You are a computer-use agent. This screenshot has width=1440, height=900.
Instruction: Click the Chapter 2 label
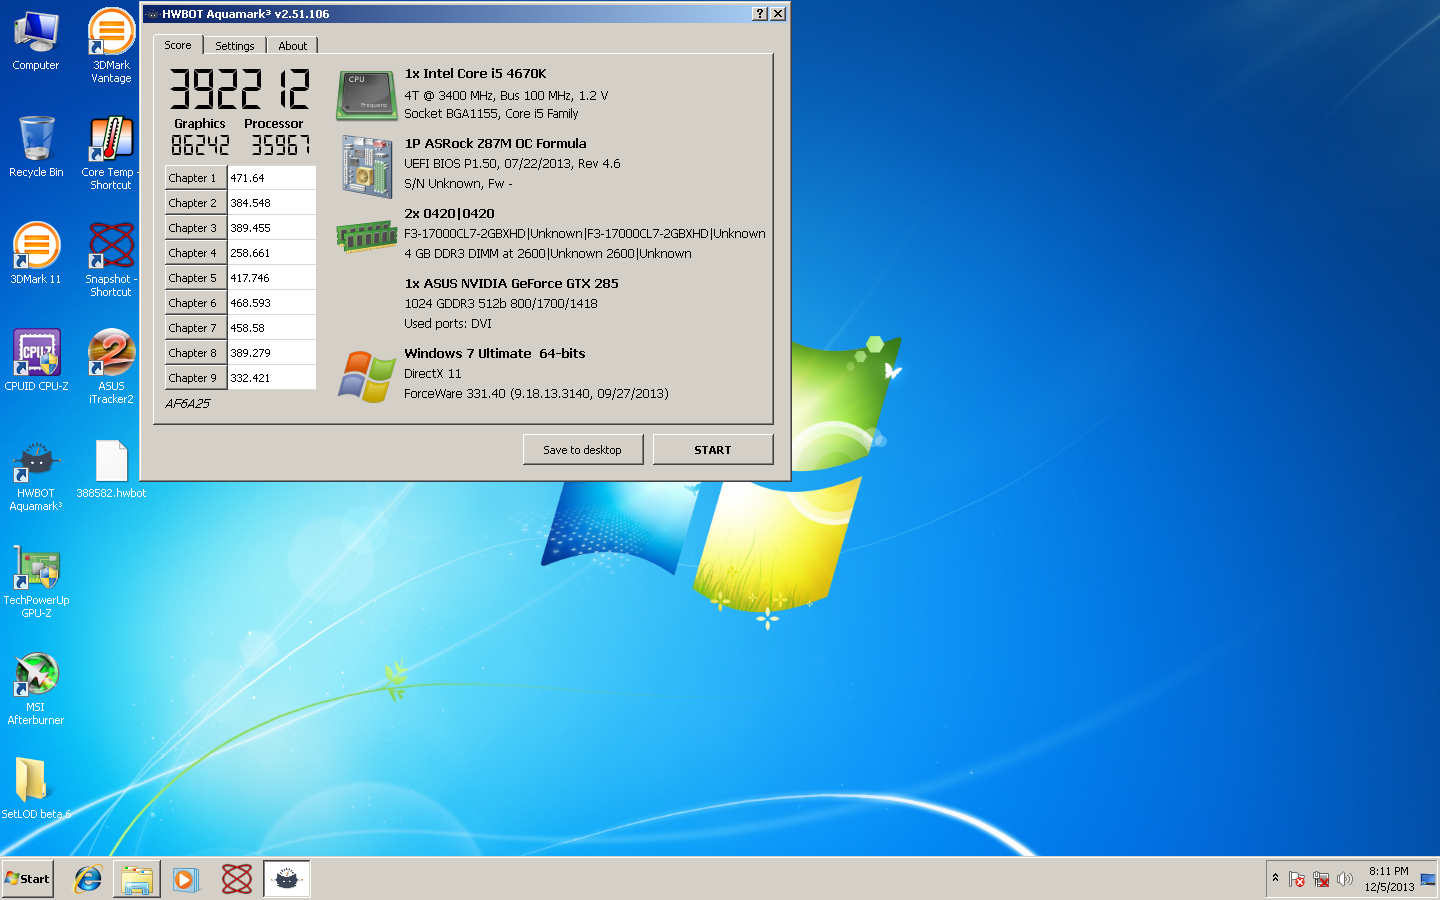coord(196,203)
